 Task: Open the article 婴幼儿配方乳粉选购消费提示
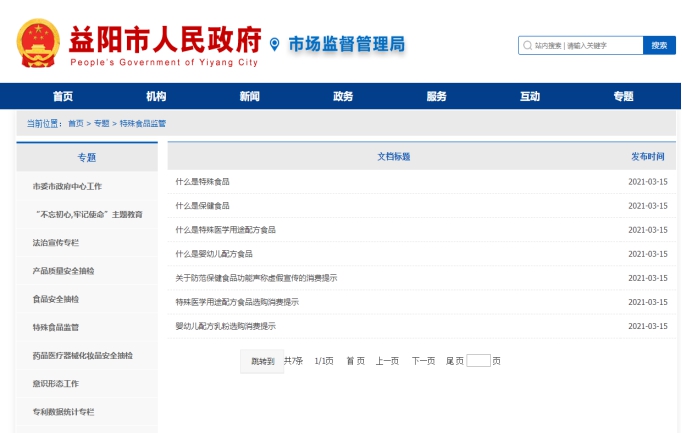[x=225, y=326]
